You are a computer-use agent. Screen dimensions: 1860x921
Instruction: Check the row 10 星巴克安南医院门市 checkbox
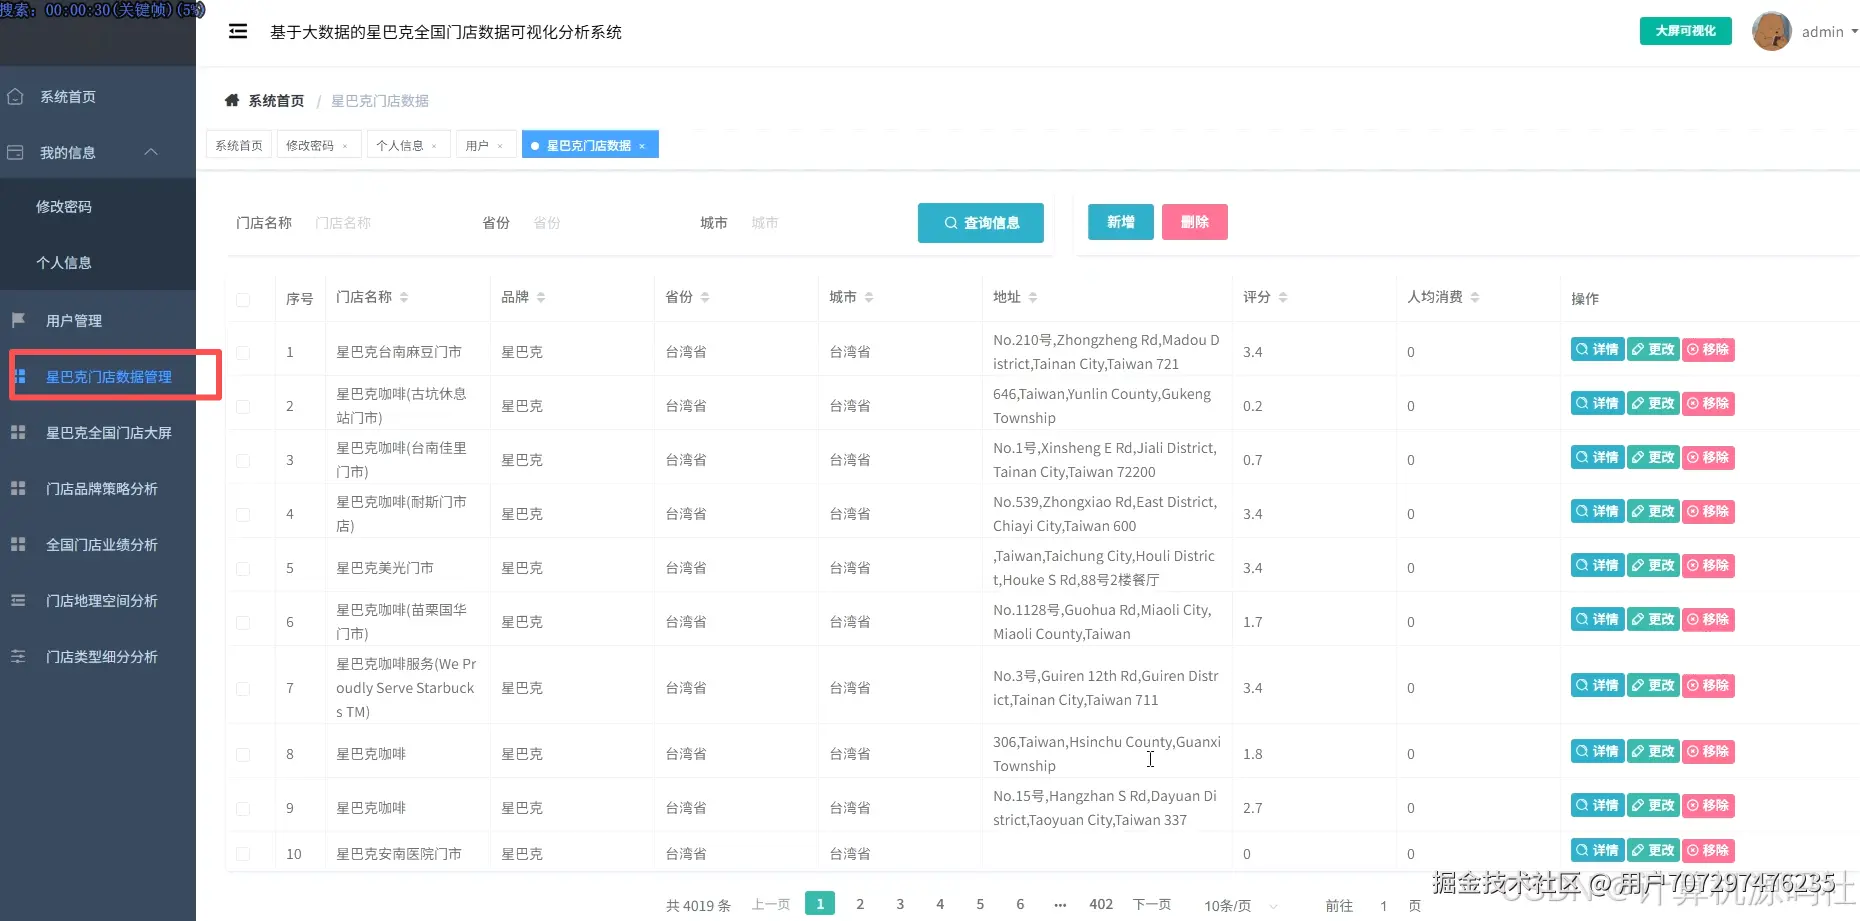(x=243, y=854)
